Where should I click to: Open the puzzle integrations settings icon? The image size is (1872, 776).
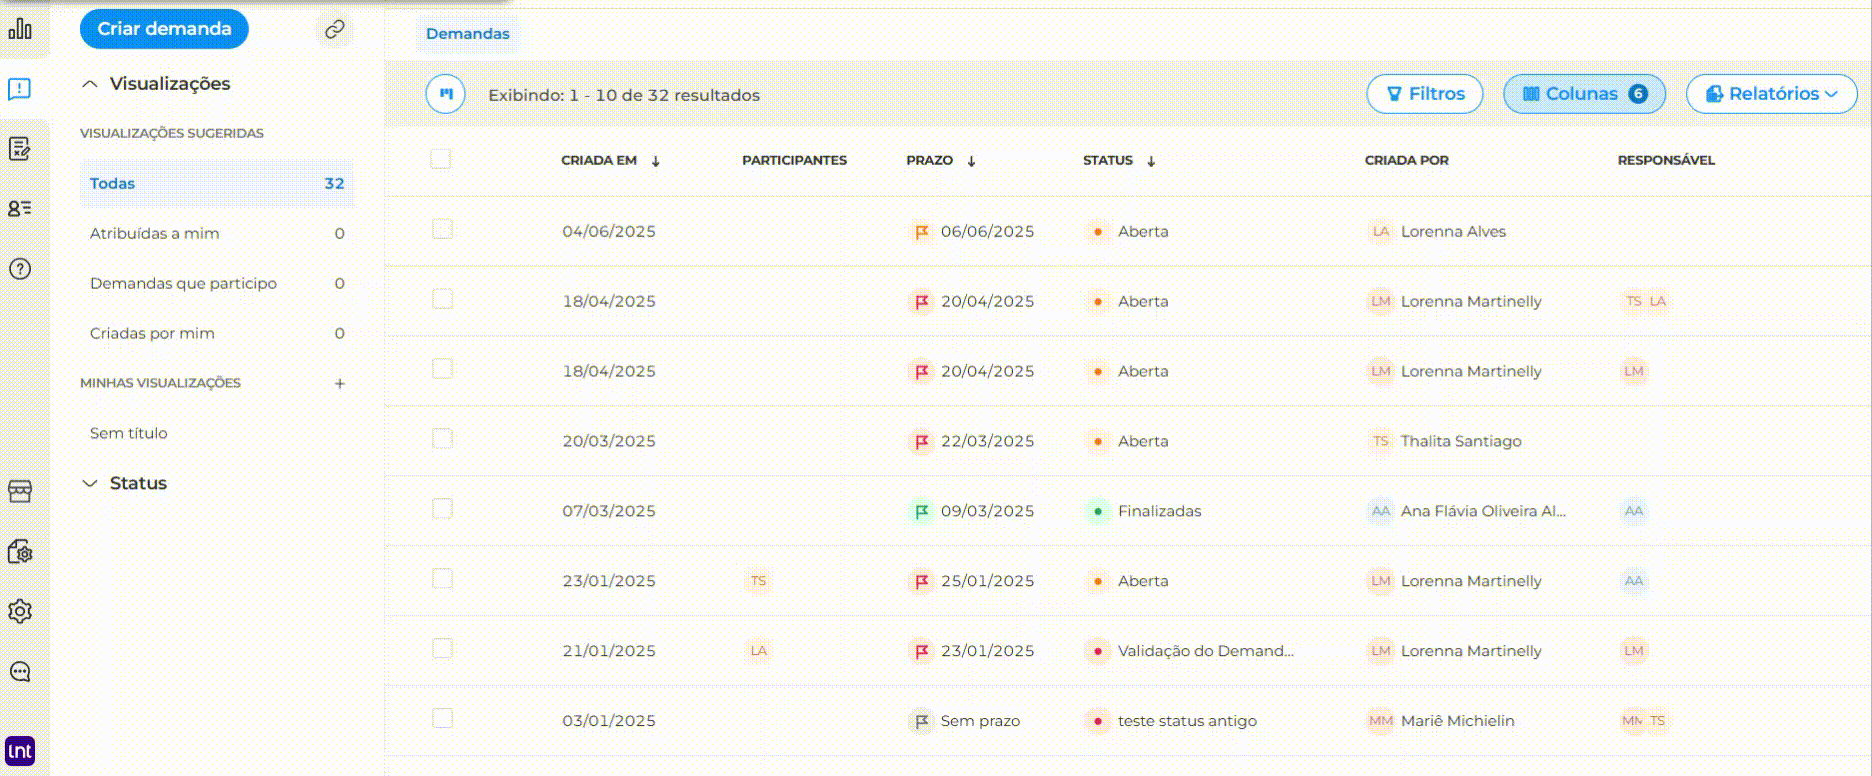tap(20, 551)
